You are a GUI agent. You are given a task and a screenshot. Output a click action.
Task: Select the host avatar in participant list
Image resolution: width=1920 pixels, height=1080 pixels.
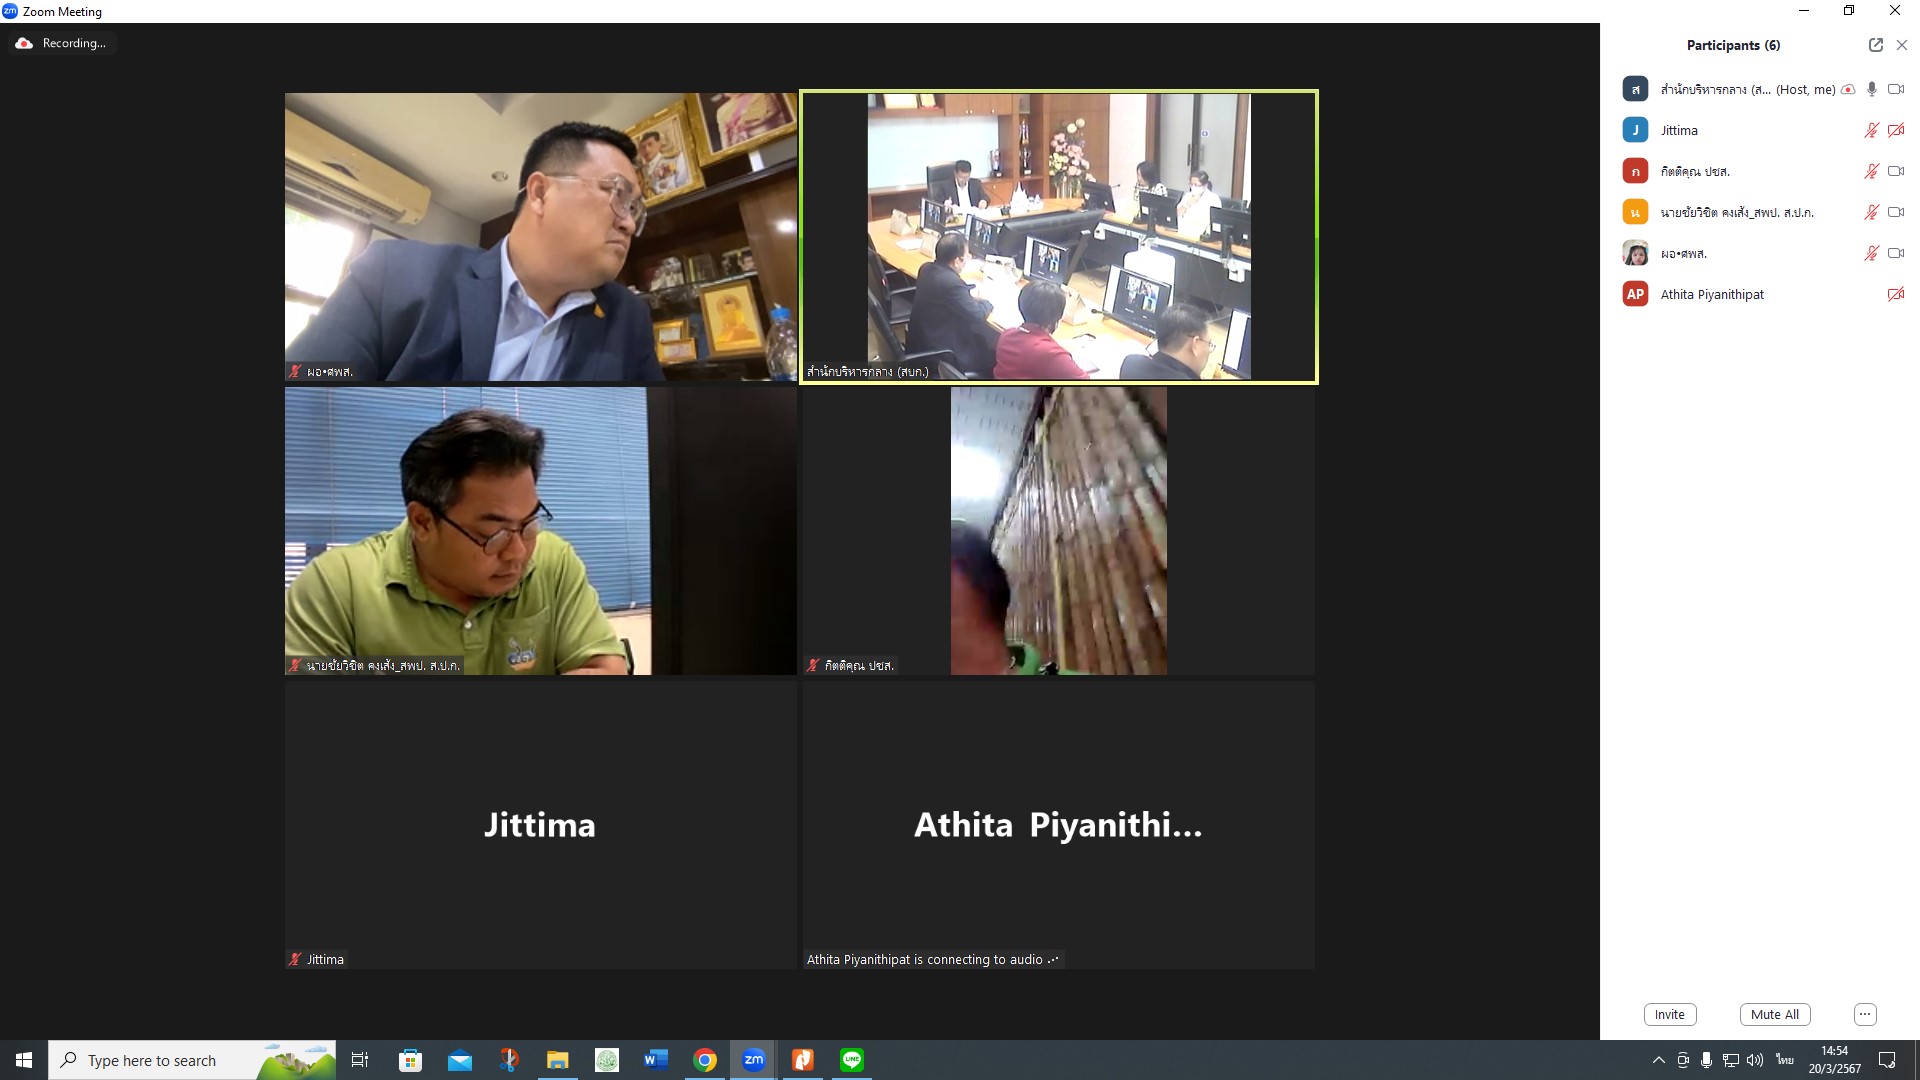coord(1635,89)
